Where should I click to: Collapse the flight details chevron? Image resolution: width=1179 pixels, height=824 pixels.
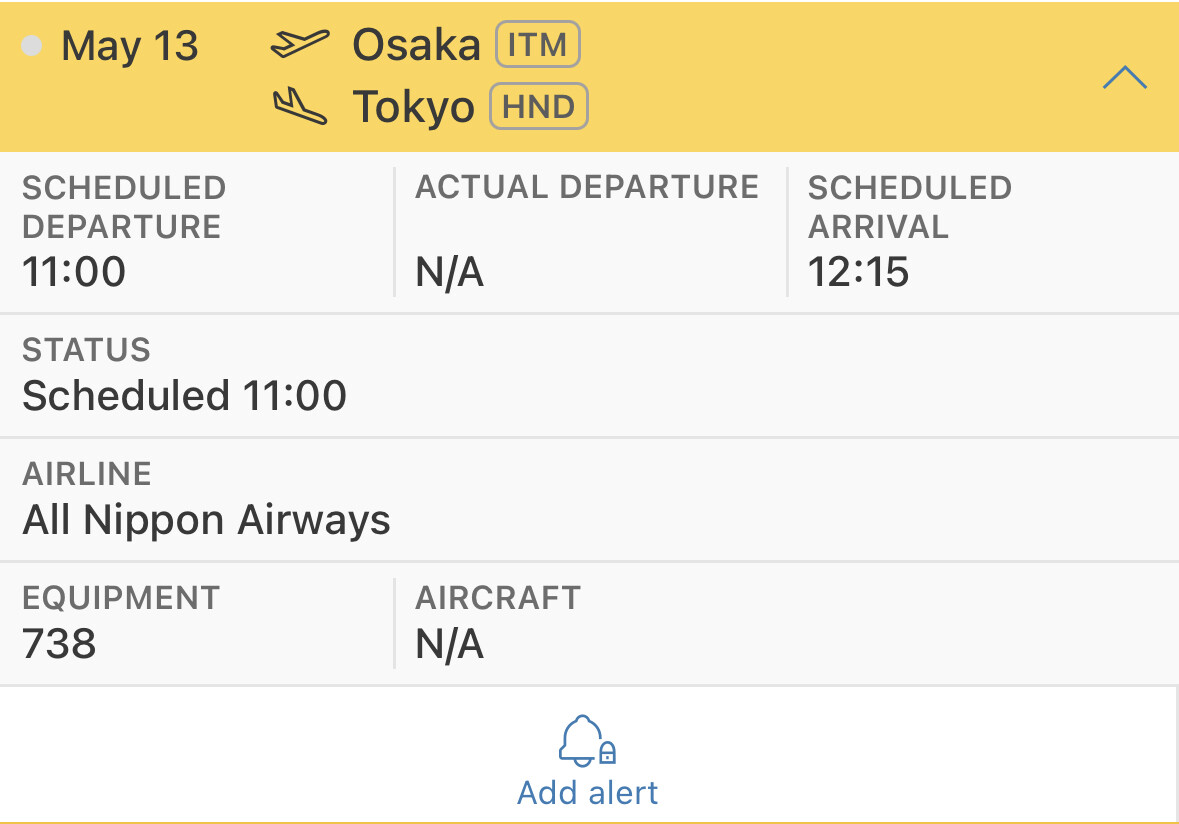(x=1124, y=78)
